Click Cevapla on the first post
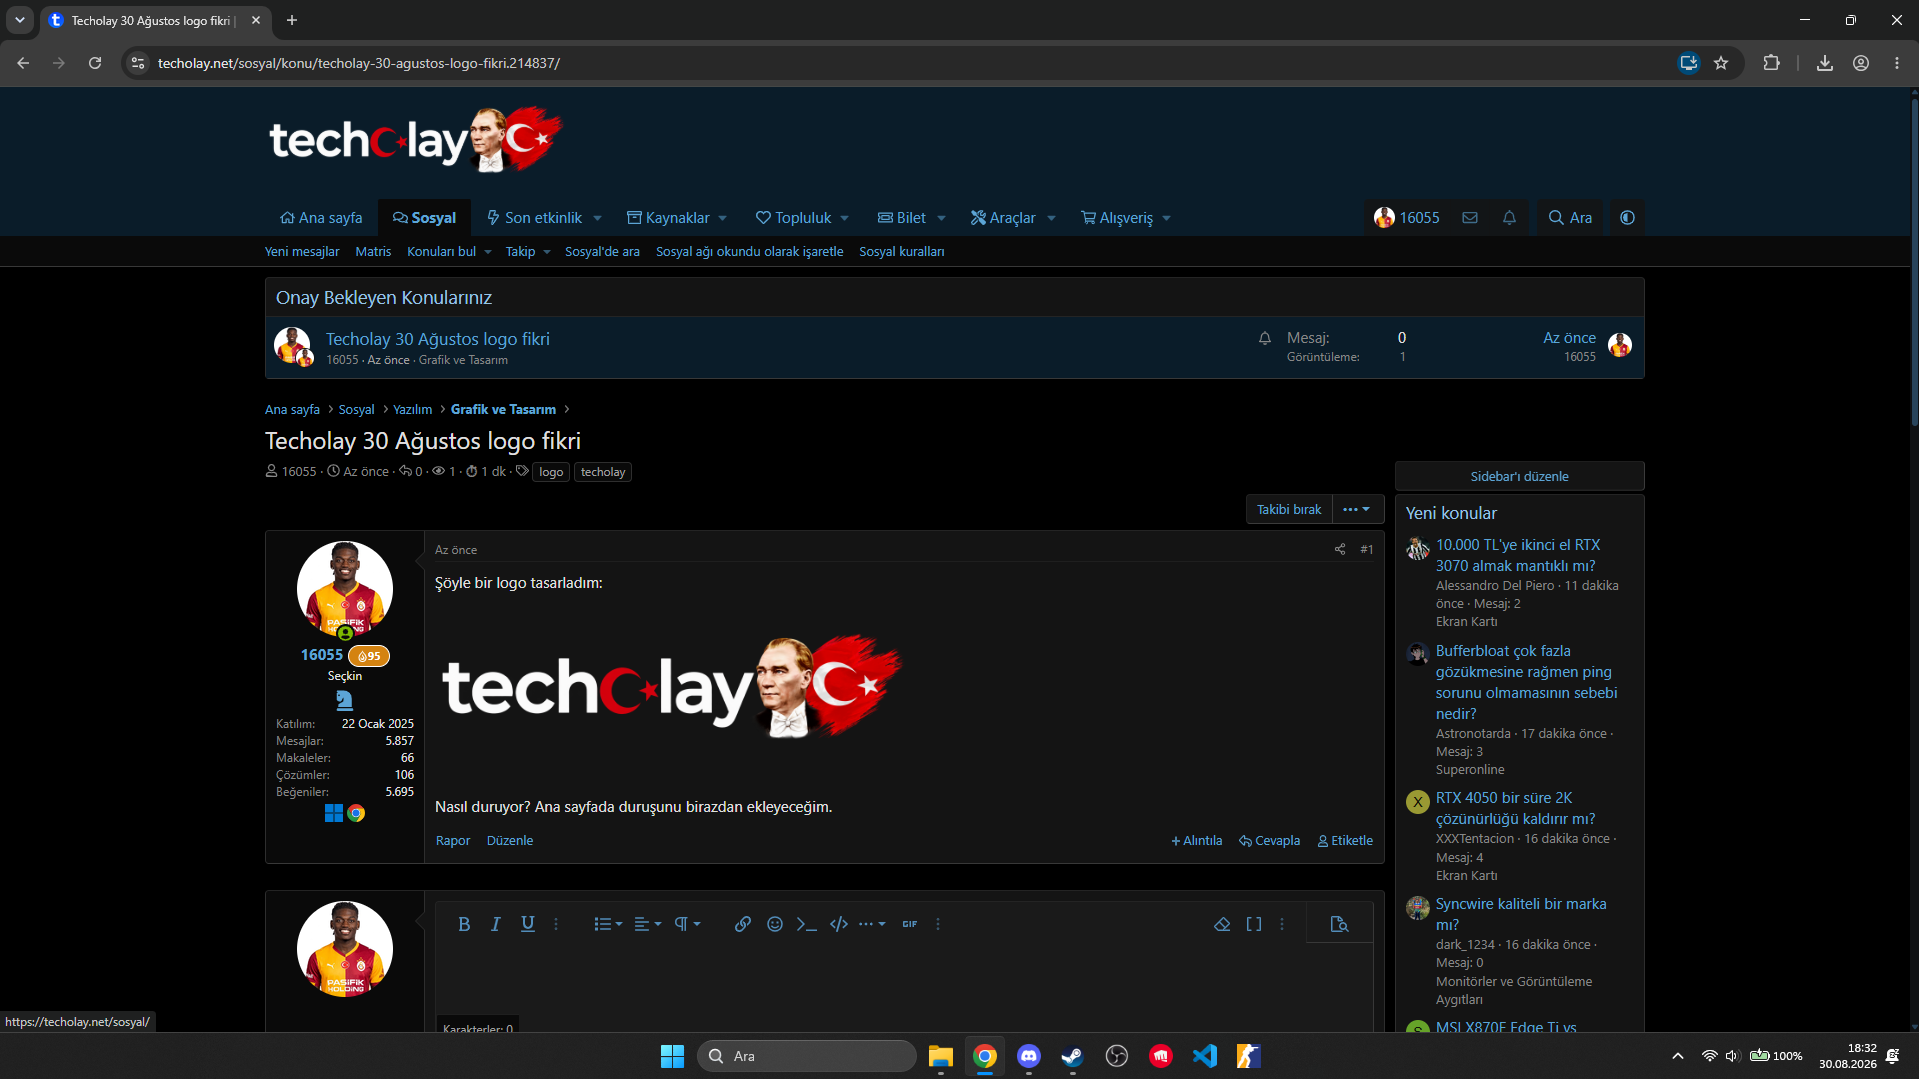This screenshot has height=1079, width=1919. click(x=1270, y=840)
